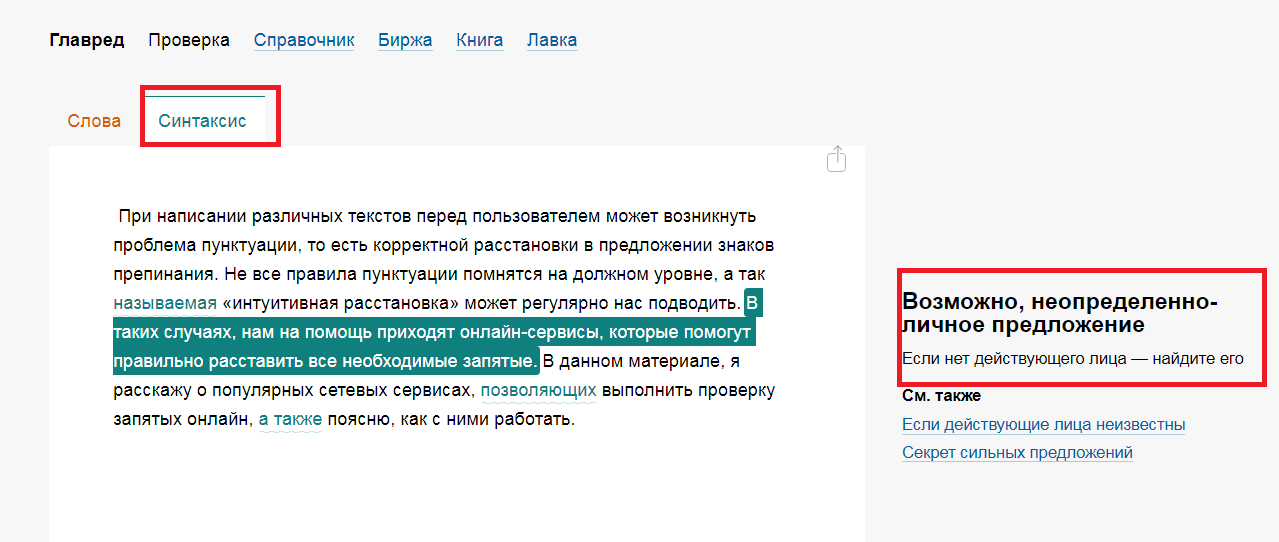Click the green highlighted sentence «В таких случаях»
1279x542 pixels.
432,332
